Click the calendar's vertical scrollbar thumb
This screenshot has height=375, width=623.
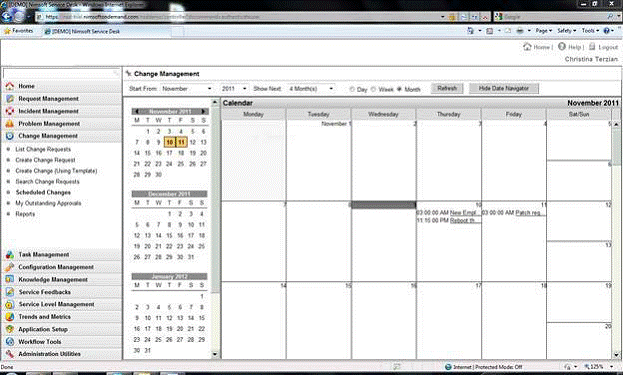[616, 146]
